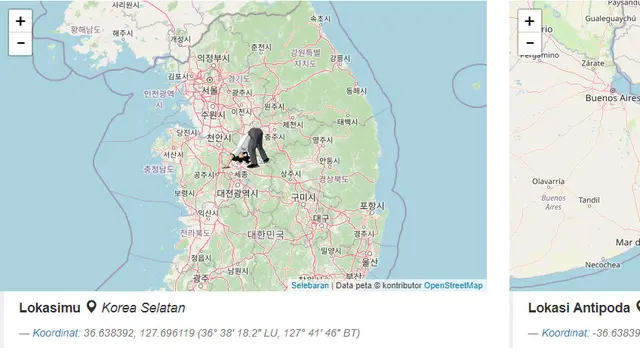Zoom out on the Korea map
640x360 pixels.
point(20,43)
